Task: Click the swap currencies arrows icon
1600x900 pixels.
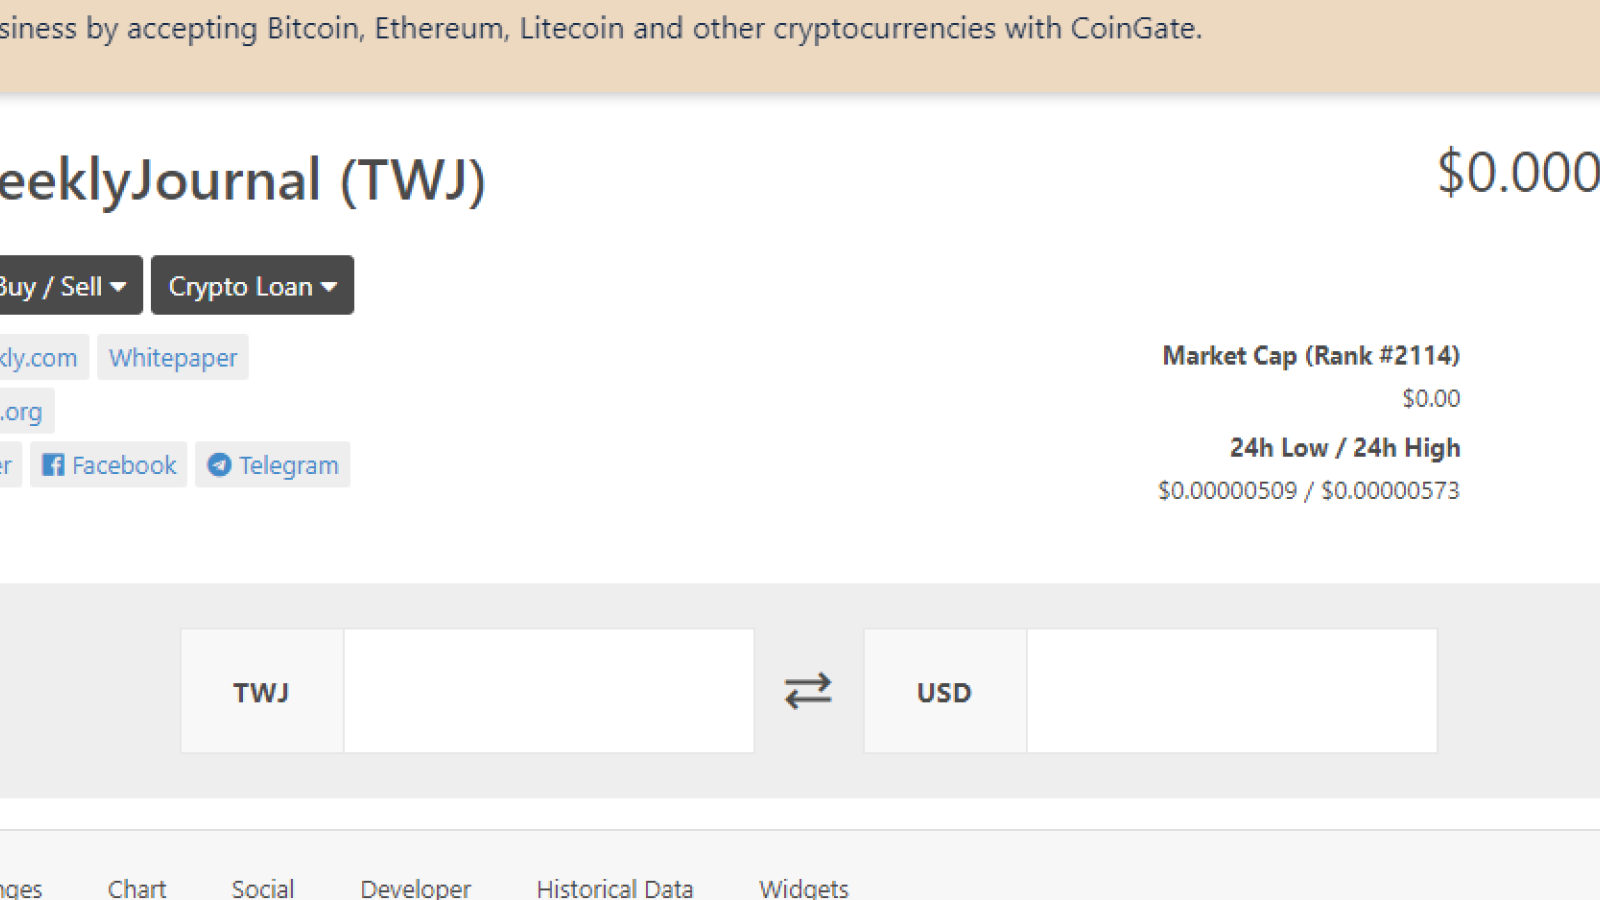Action: coord(808,691)
